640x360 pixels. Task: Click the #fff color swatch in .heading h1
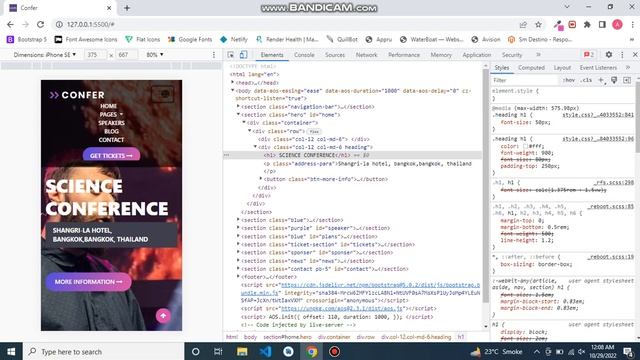click(526, 146)
